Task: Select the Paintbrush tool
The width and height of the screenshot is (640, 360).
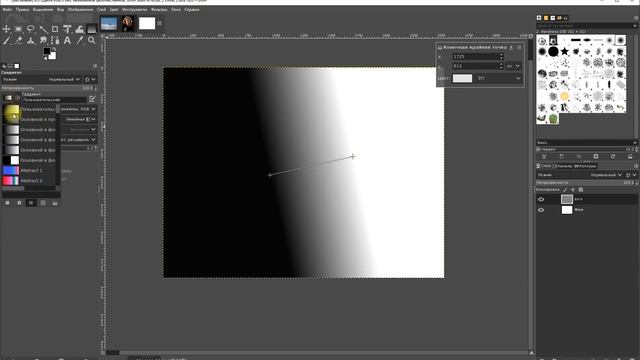Action: [x=6, y=40]
